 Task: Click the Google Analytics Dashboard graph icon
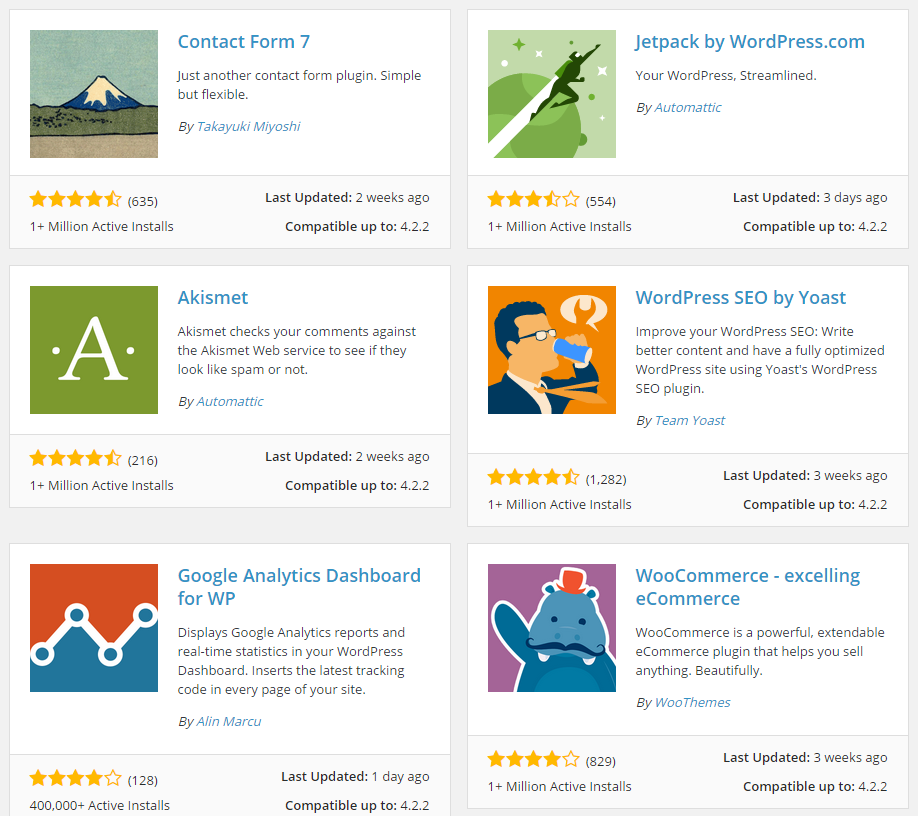click(x=94, y=628)
